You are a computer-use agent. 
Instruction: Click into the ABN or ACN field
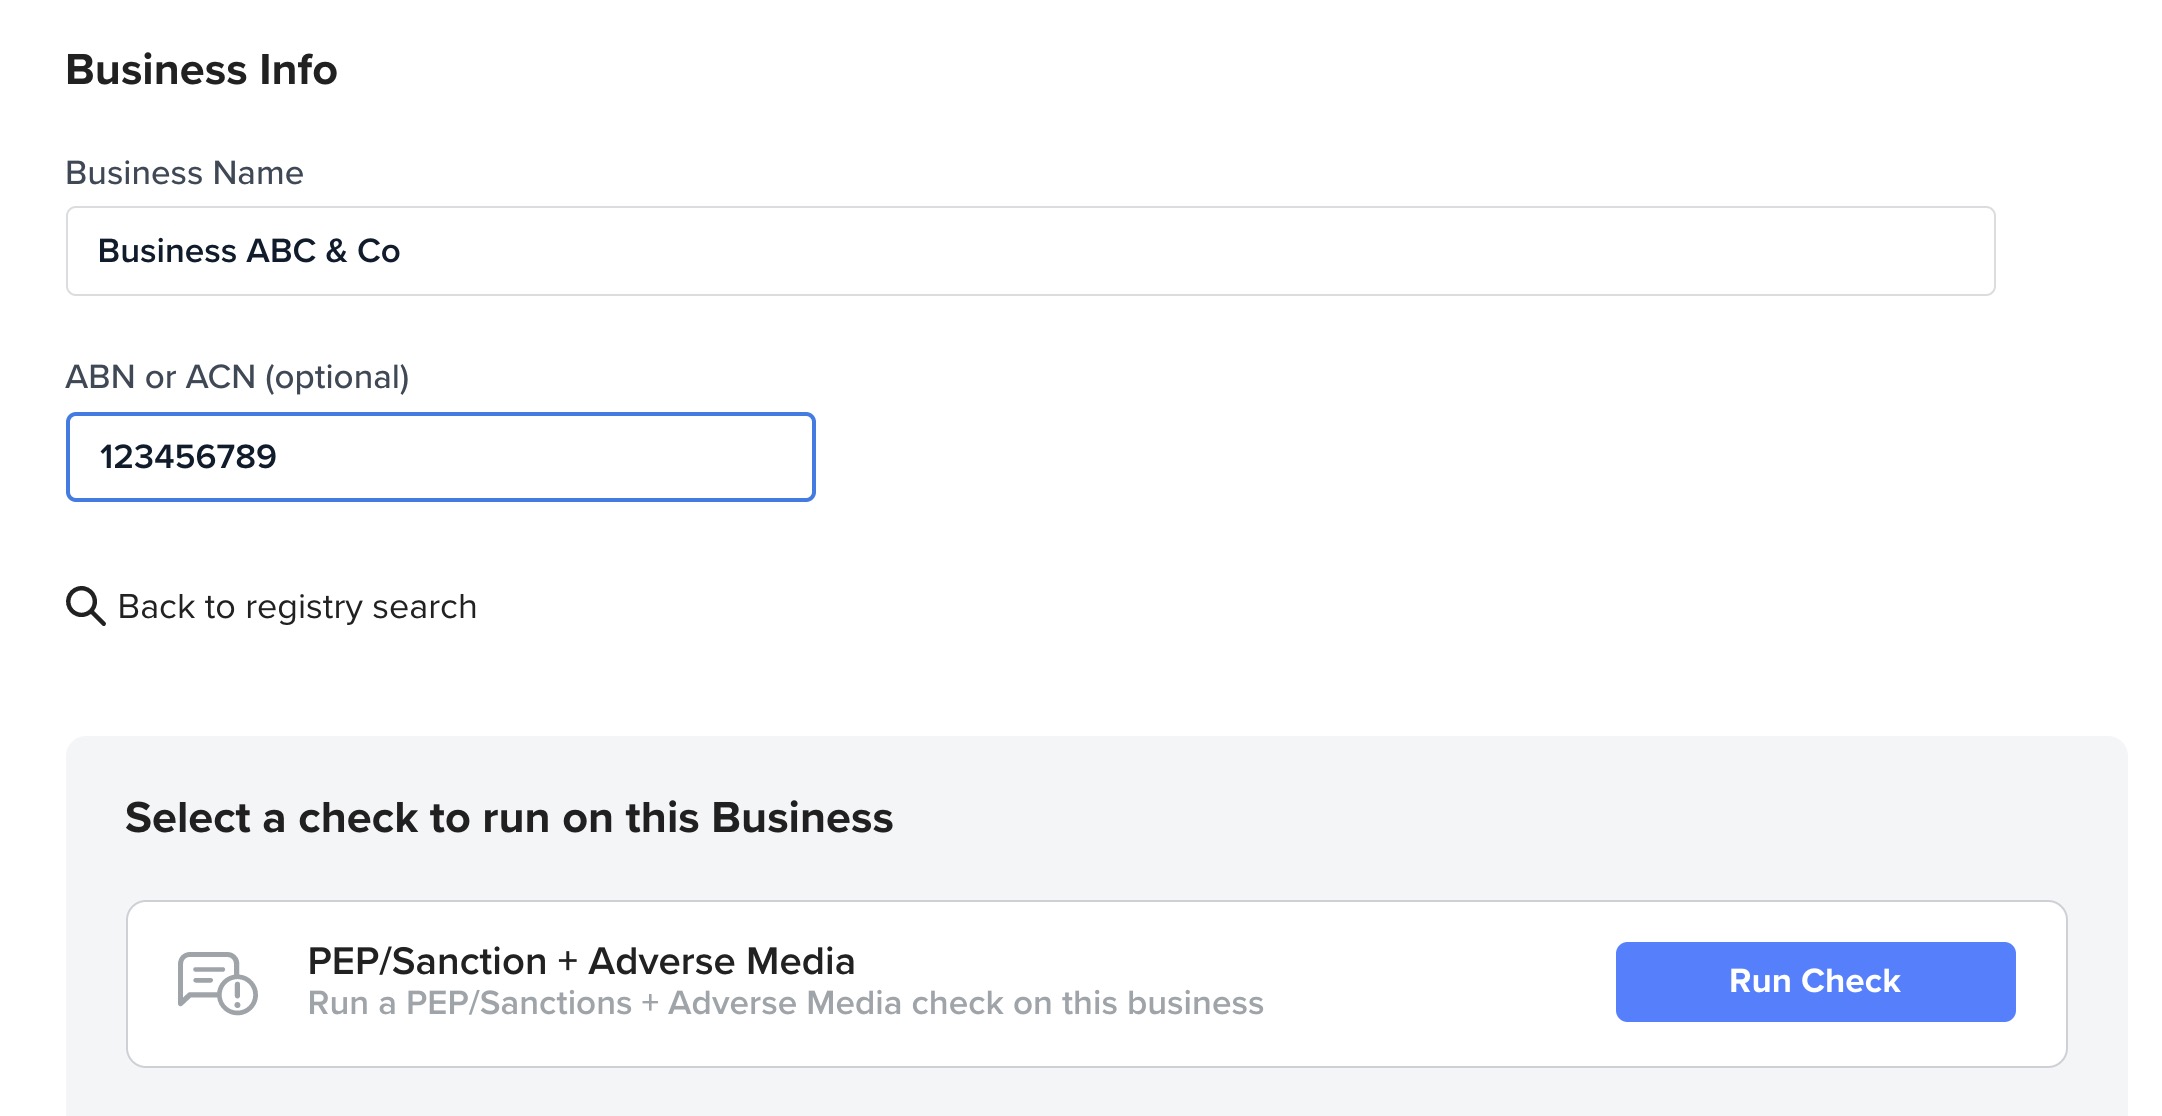441,457
